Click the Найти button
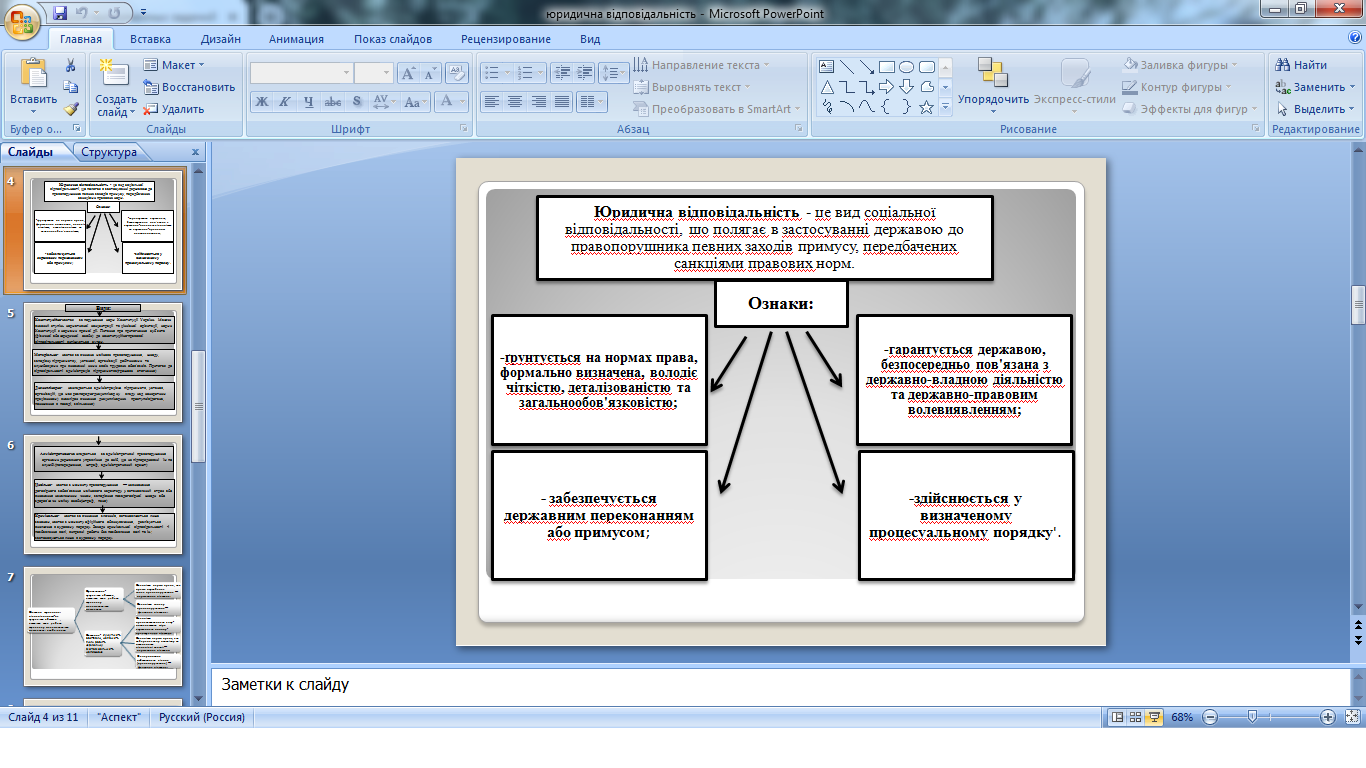Viewport: 1366px width, 768px height. [x=1302, y=65]
